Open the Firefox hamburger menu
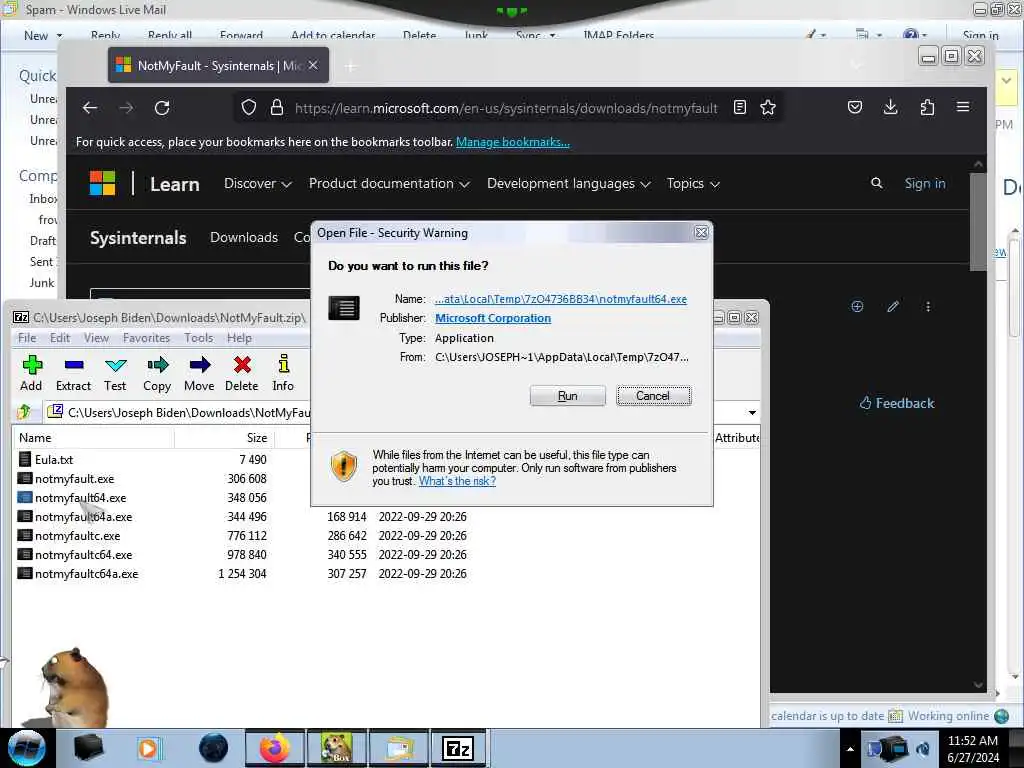This screenshot has height=768, width=1024. (x=963, y=107)
